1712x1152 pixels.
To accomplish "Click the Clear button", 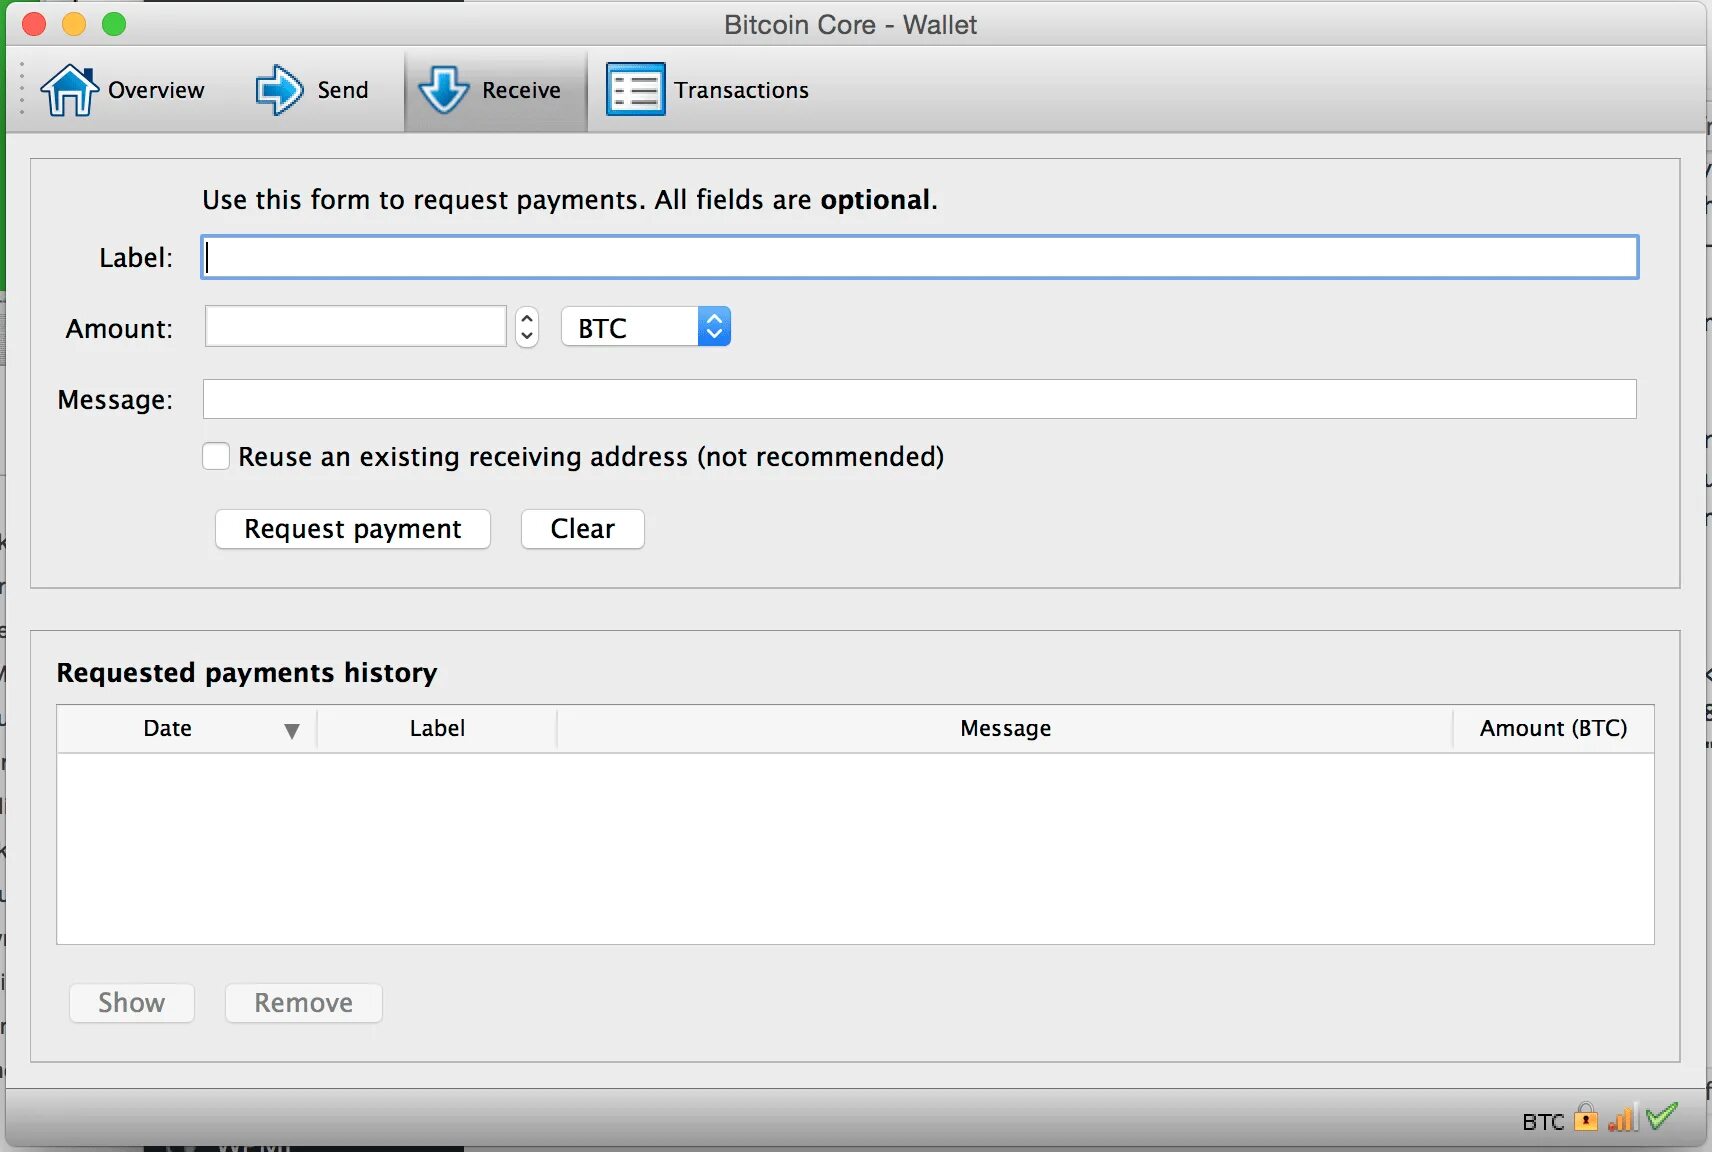I will pos(583,529).
